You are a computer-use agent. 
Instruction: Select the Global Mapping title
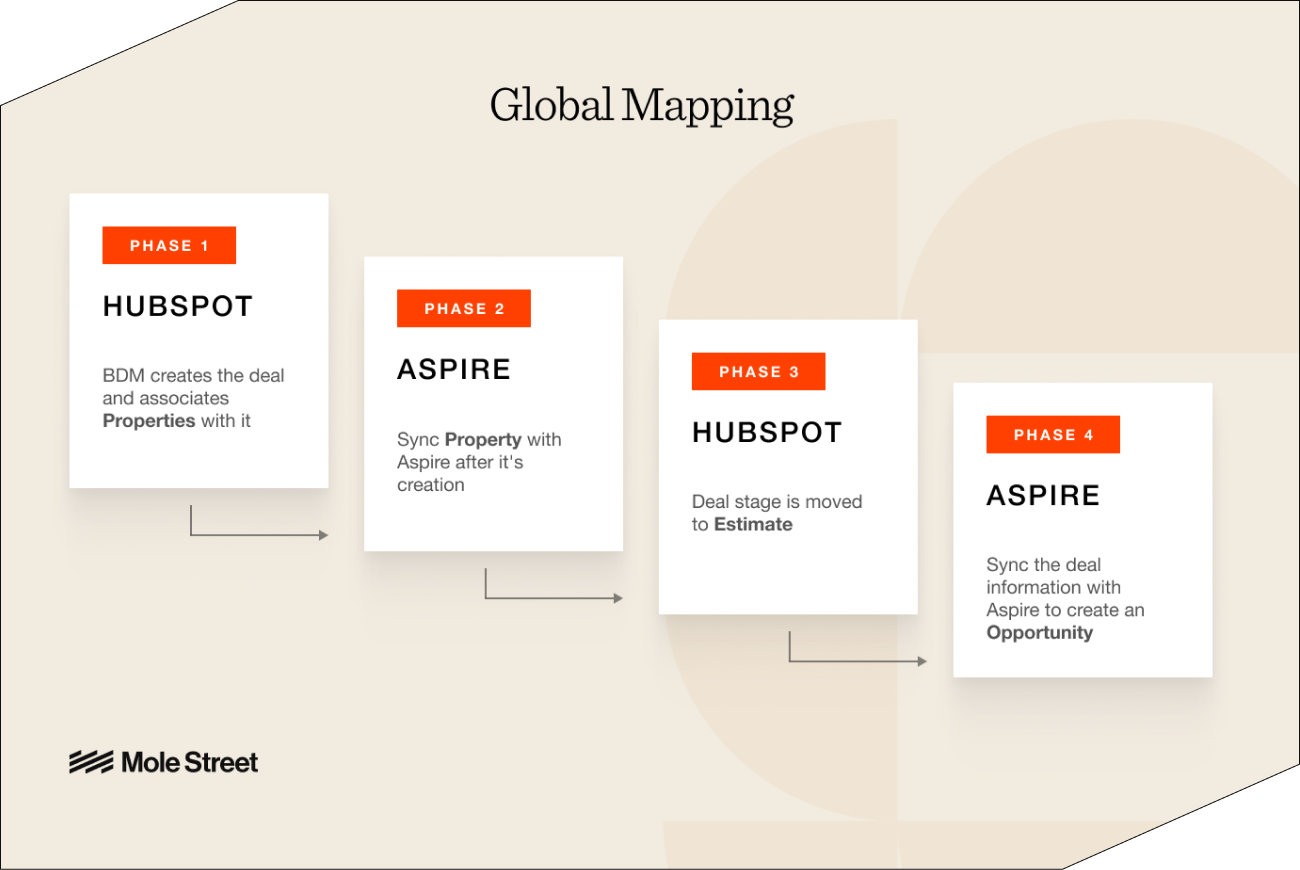click(x=642, y=106)
